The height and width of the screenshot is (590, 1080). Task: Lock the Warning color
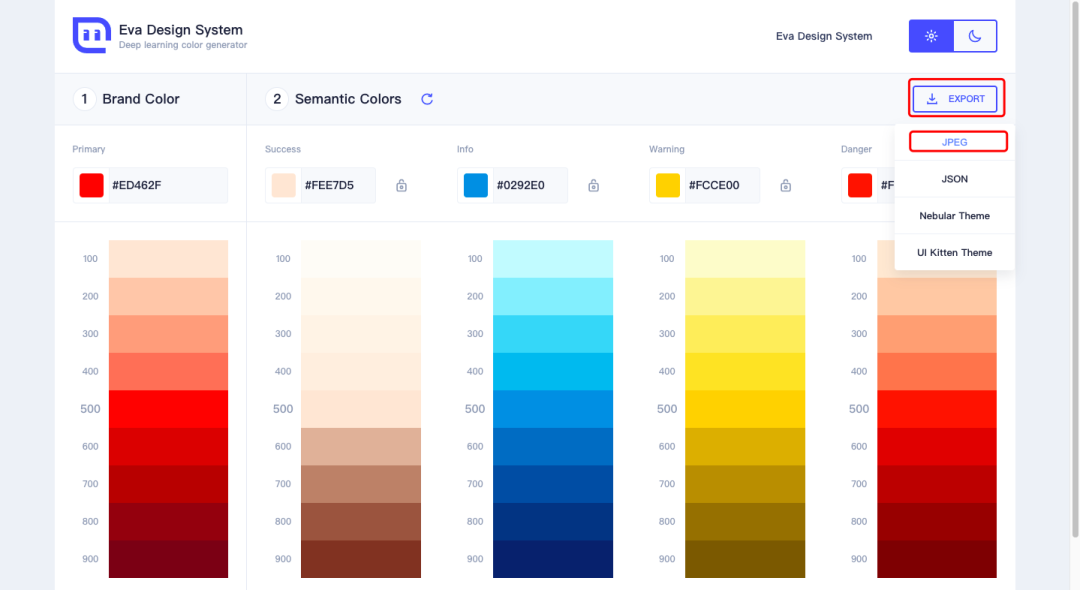(785, 185)
